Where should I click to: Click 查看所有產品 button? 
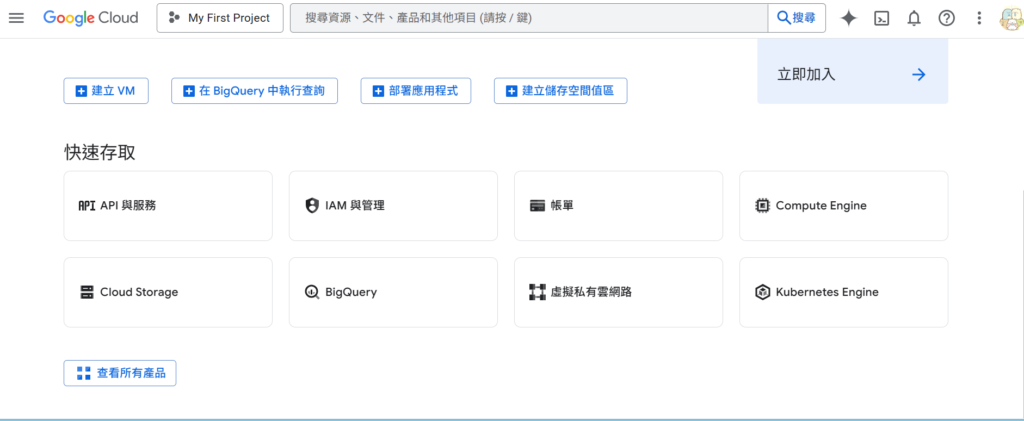pyautogui.click(x=120, y=373)
